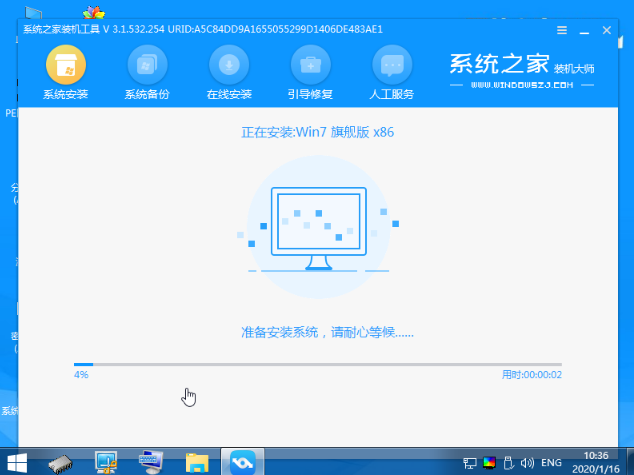Screen dimensions: 634x475
Task: Click the colorful flower desktop icon
Action: pyautogui.click(x=94, y=13)
